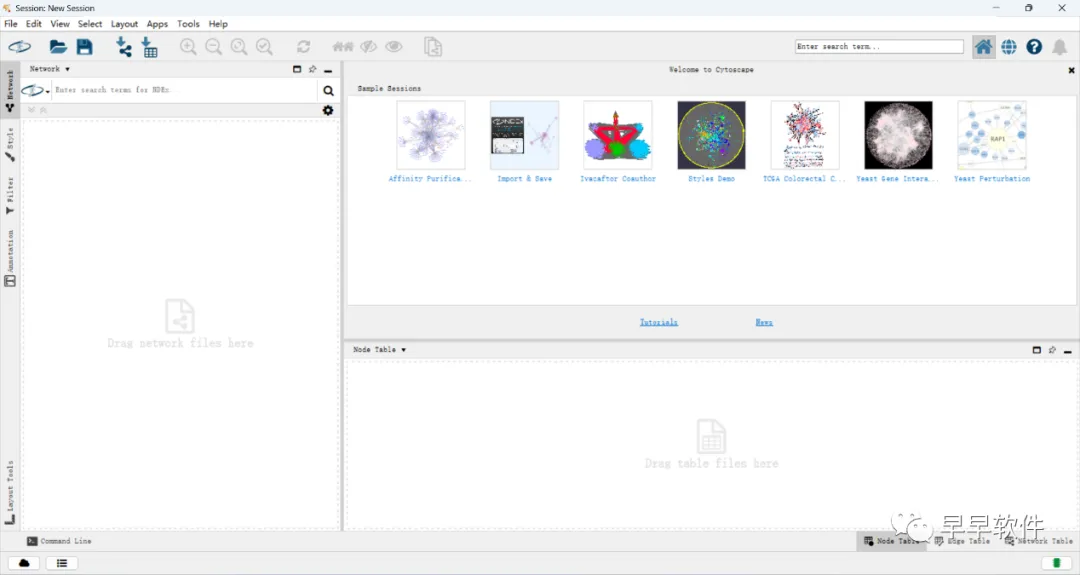
Task: Switch to the Network side tab
Action: (x=10, y=91)
